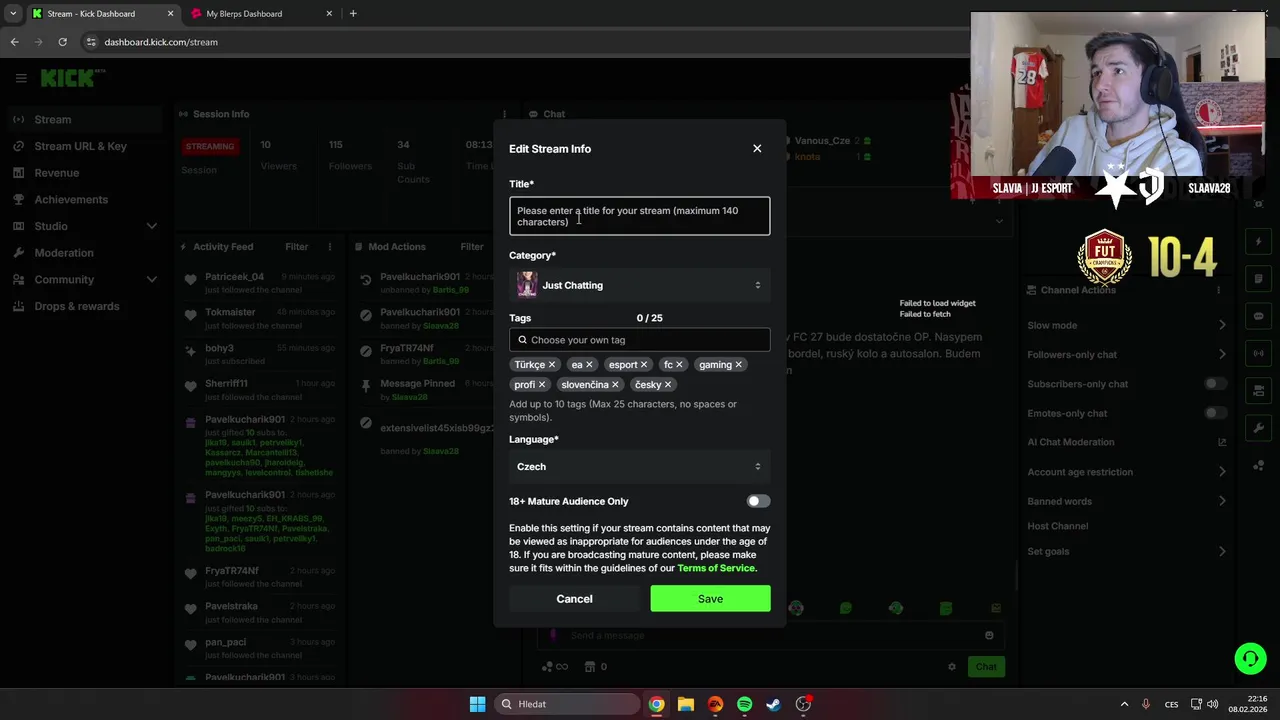The height and width of the screenshot is (720, 1280).
Task: Remove the fc tag
Action: pos(679,365)
